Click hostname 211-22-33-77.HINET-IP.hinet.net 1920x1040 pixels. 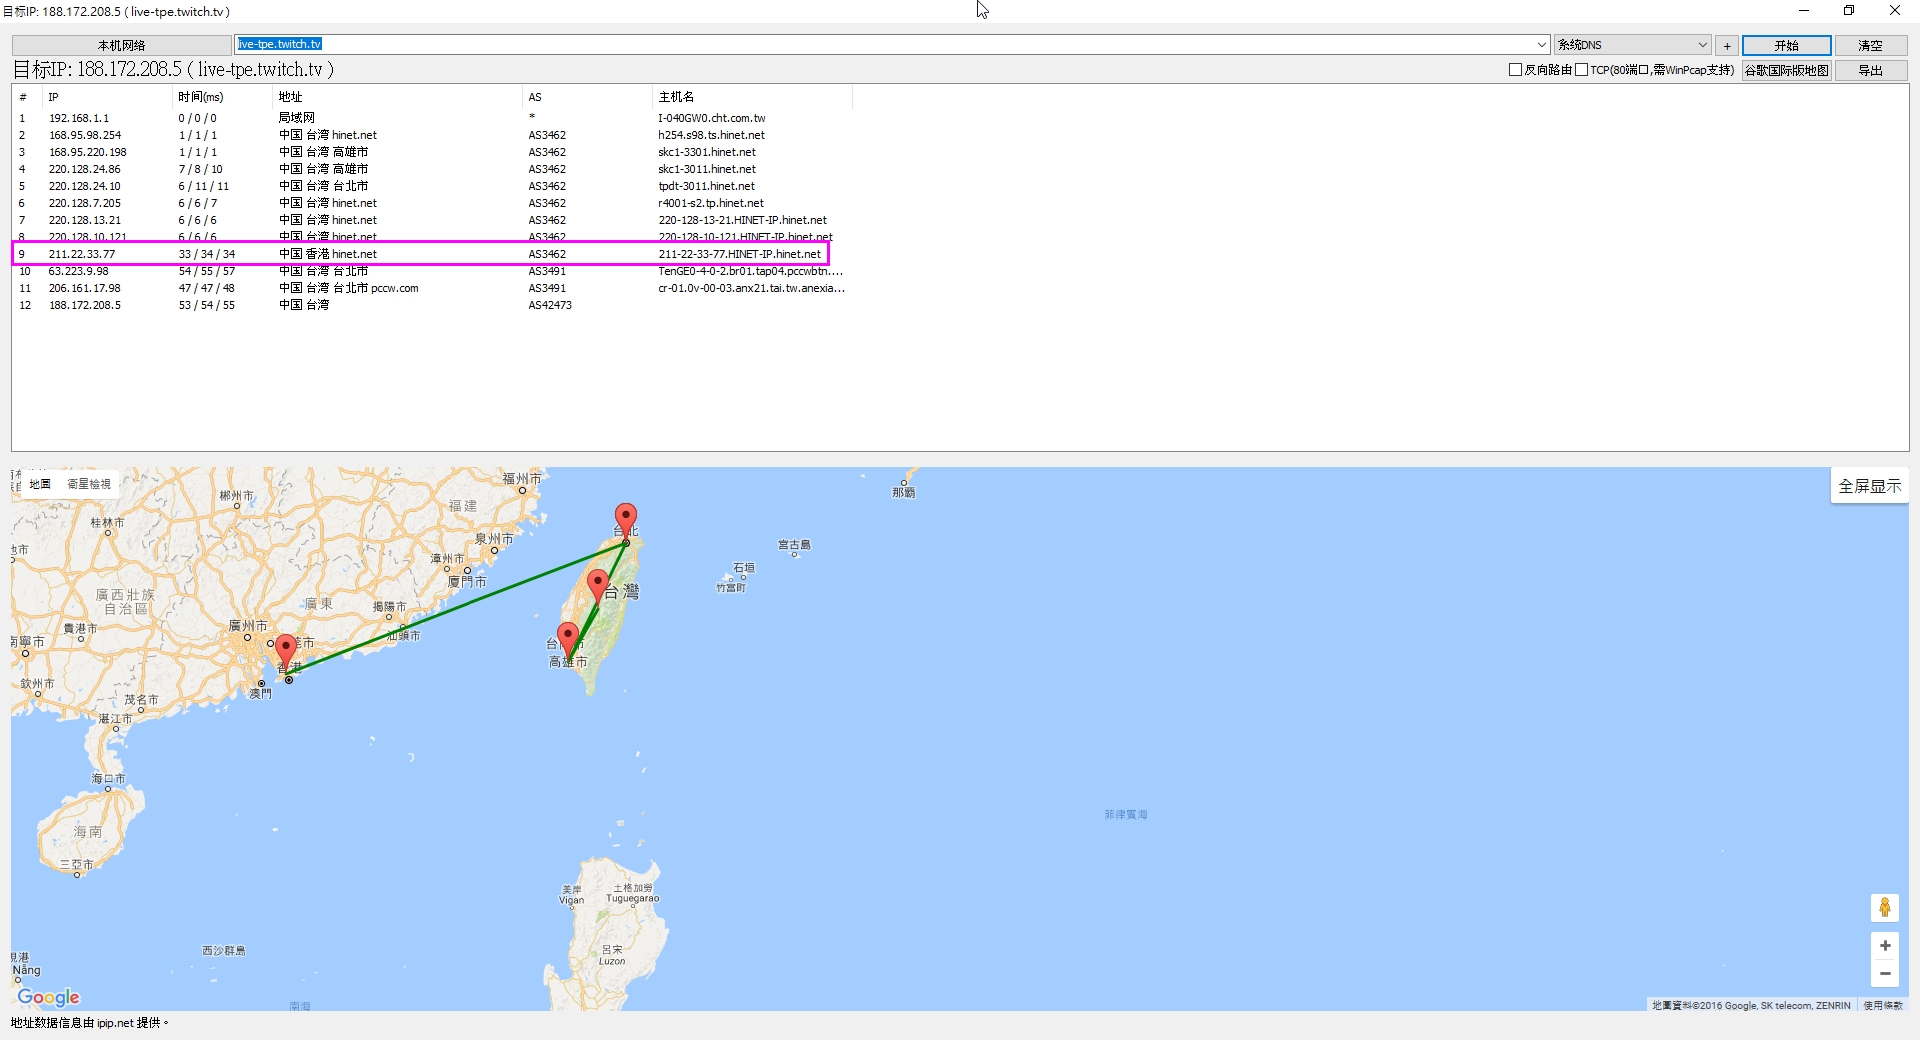740,254
